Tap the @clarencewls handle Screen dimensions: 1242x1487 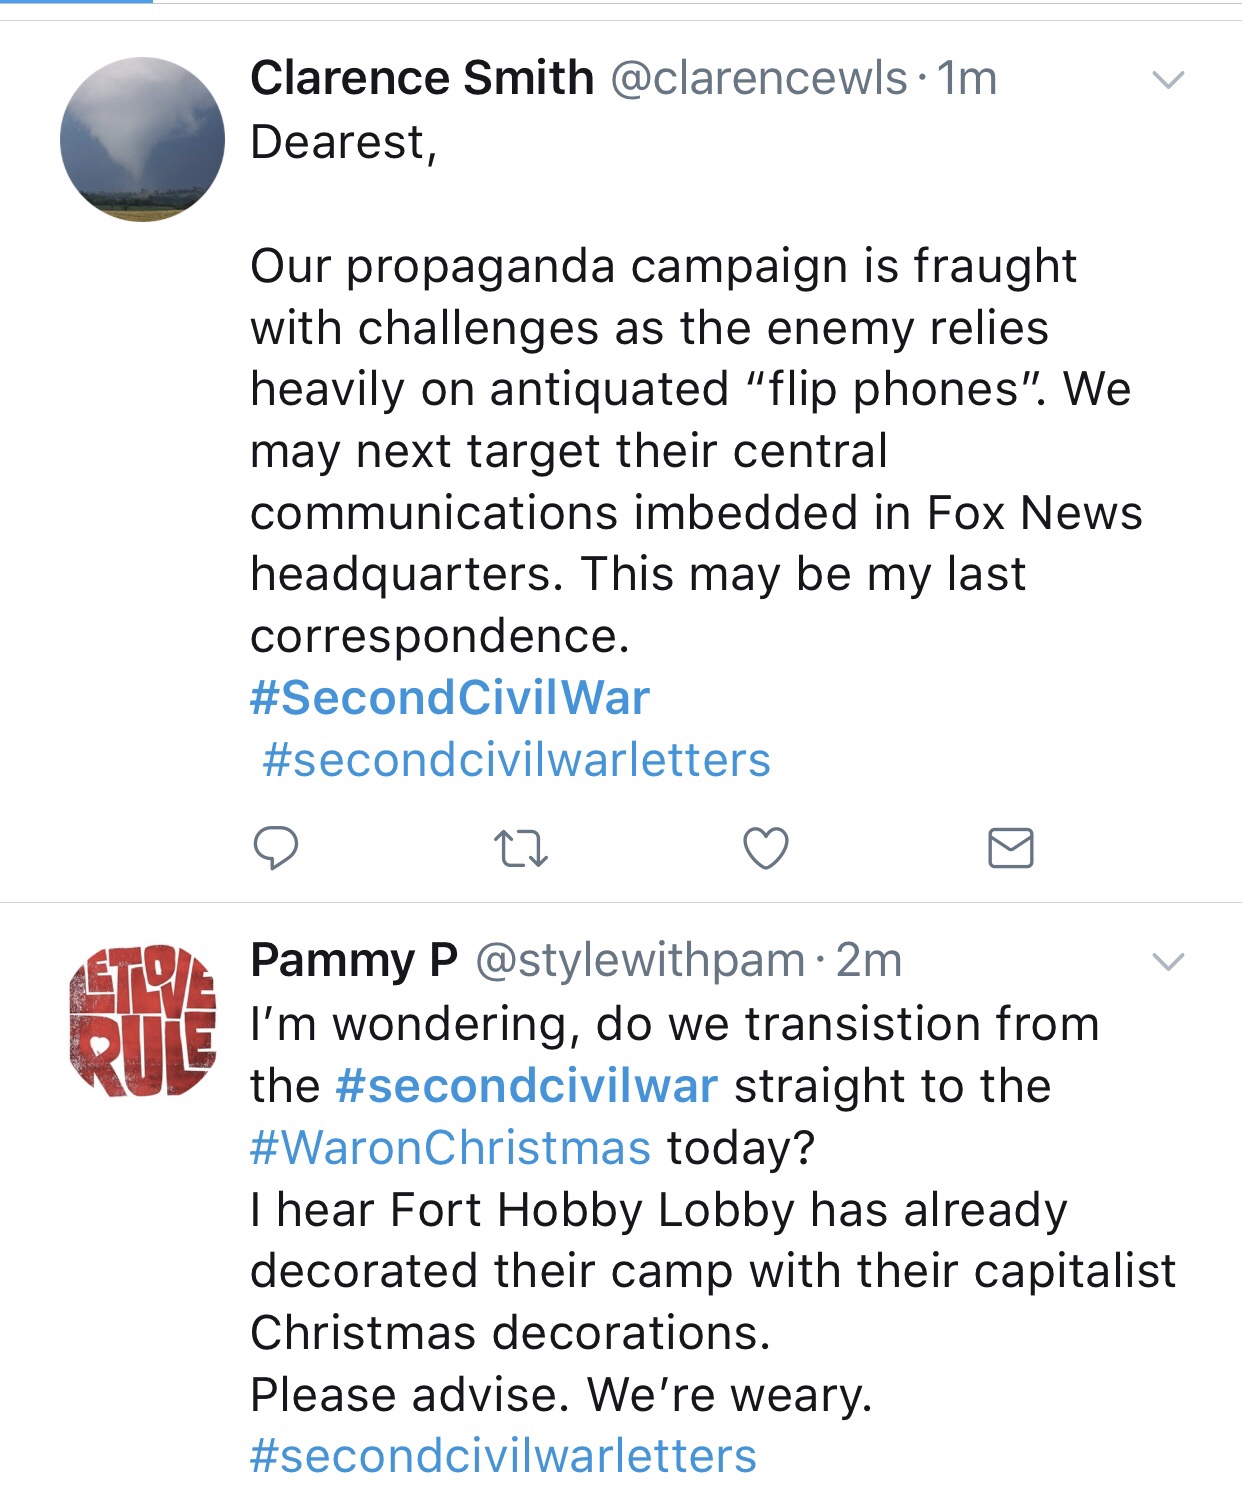pyautogui.click(x=758, y=78)
